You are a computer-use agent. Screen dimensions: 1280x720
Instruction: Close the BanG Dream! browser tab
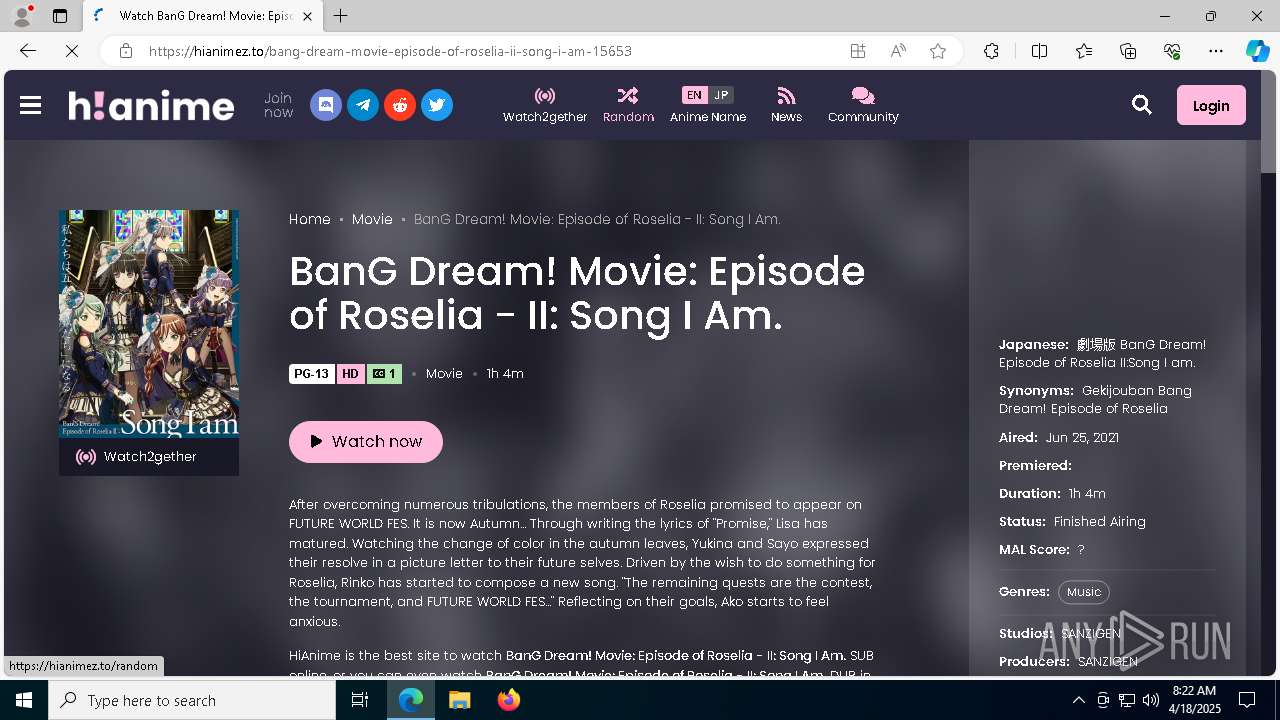[x=307, y=16]
